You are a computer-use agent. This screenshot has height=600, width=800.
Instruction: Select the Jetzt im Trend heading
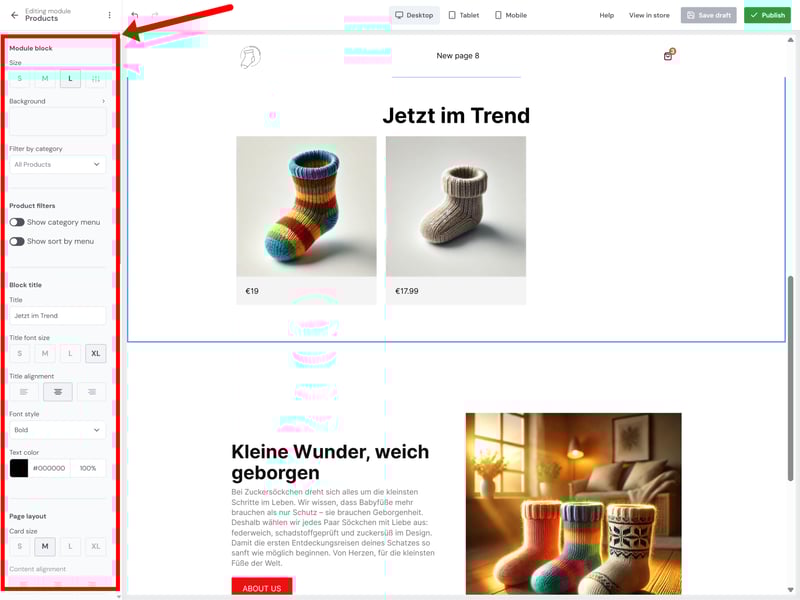(456, 116)
